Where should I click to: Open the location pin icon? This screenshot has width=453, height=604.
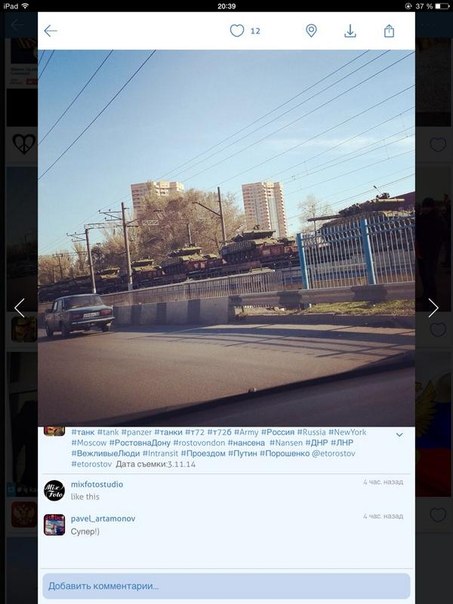coord(311,31)
